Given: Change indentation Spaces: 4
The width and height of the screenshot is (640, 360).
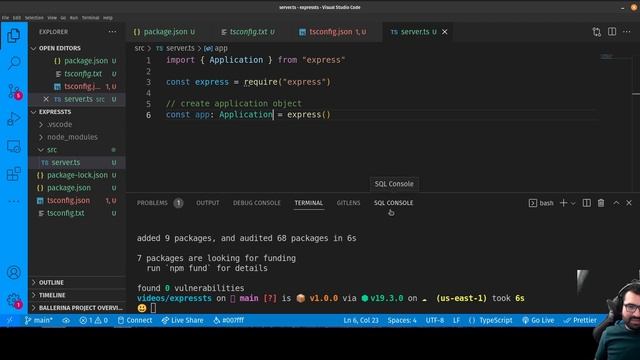Looking at the screenshot, I should coord(402,320).
